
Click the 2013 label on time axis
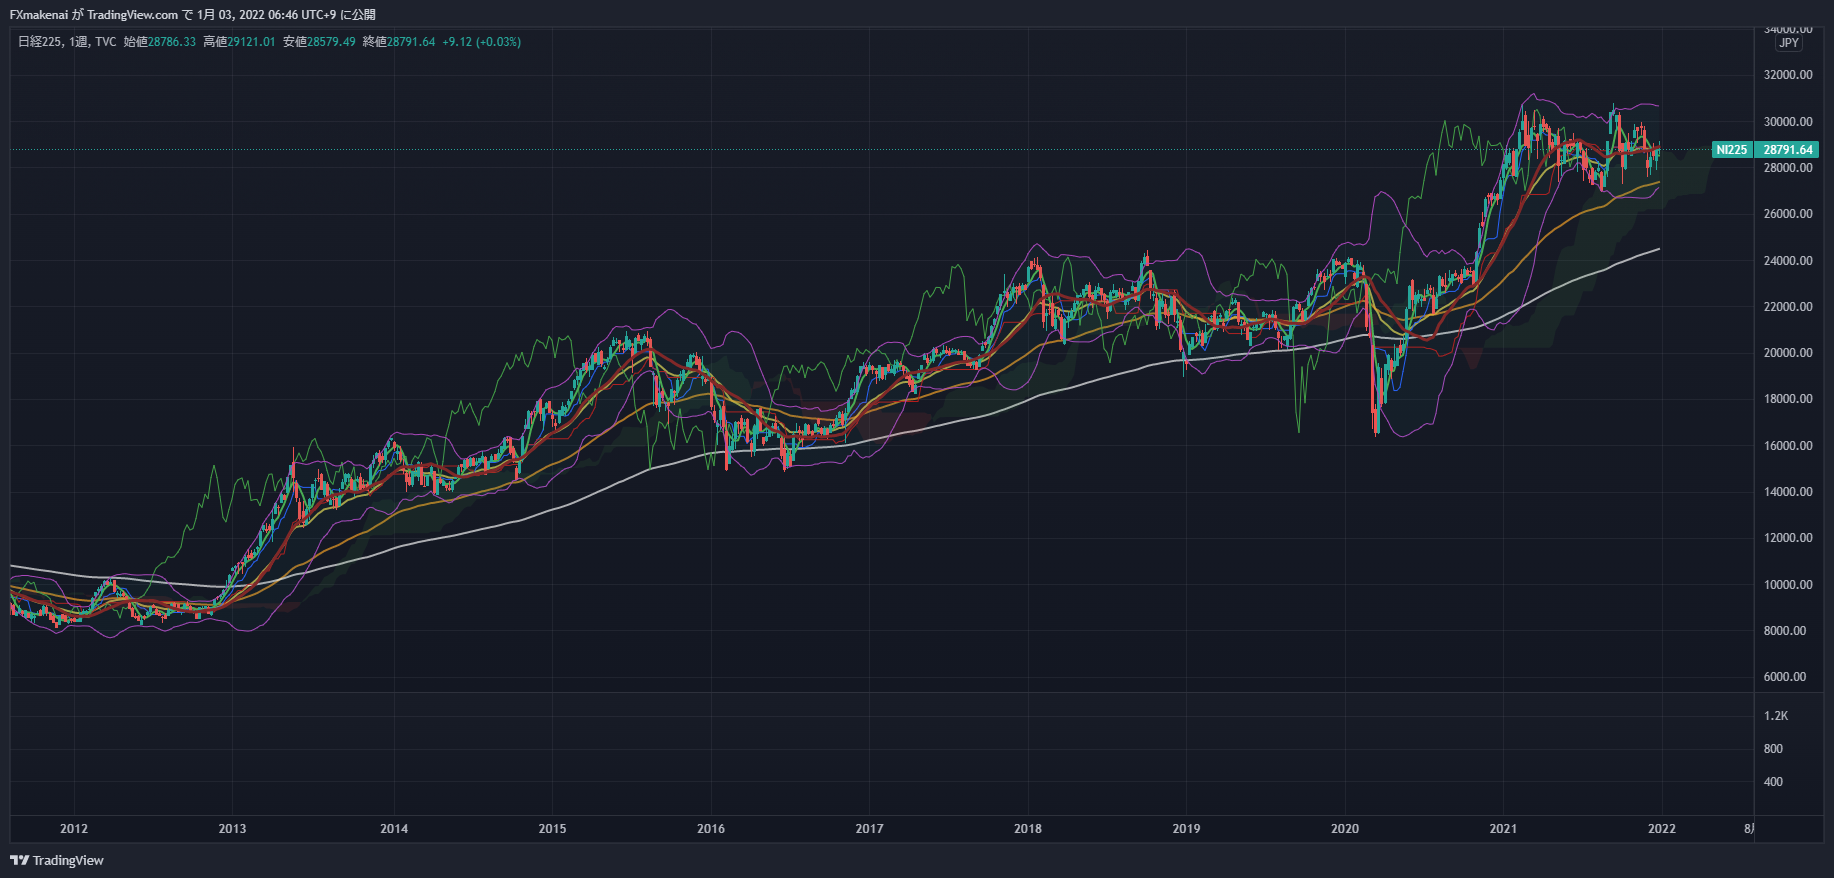[232, 829]
